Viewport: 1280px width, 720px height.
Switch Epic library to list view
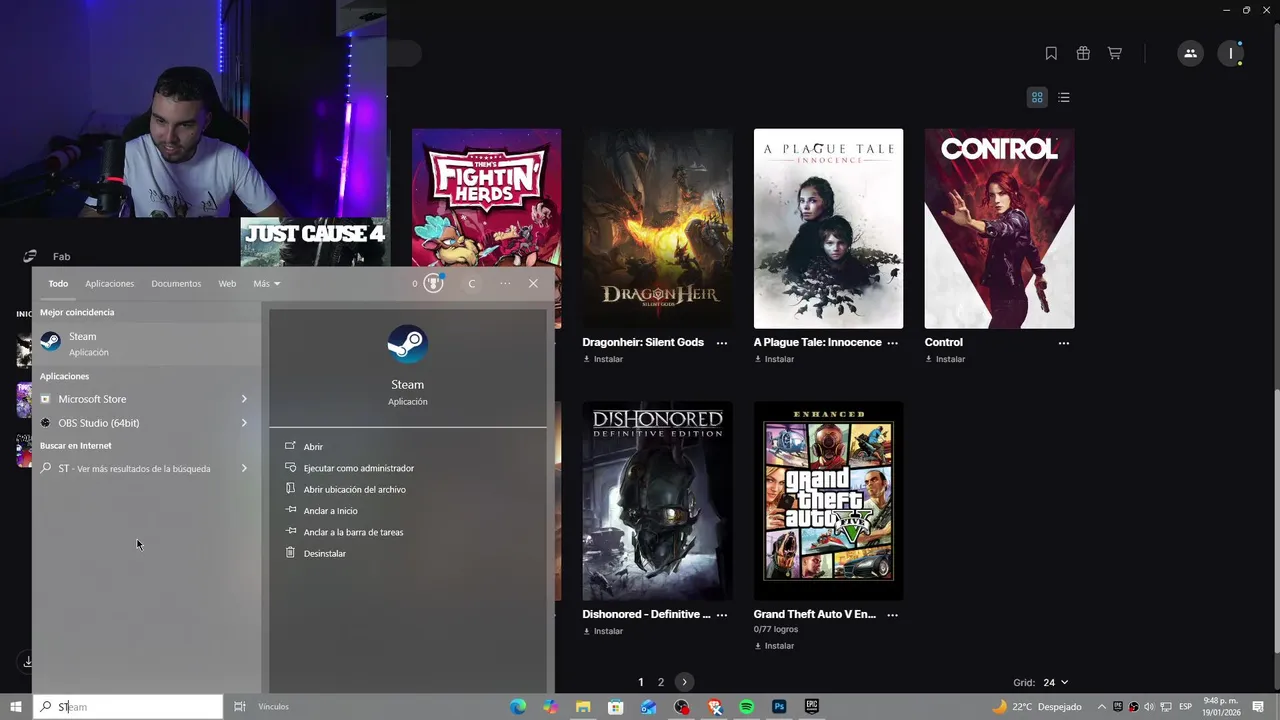[1064, 97]
